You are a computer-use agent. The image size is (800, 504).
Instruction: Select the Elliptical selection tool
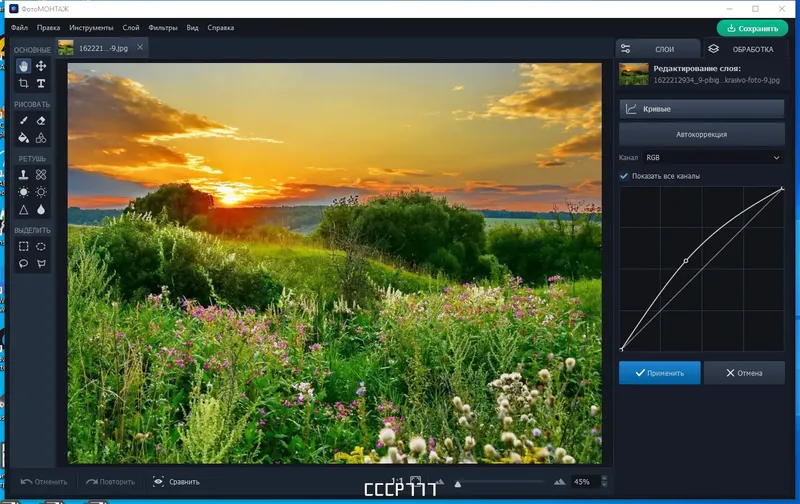point(41,246)
